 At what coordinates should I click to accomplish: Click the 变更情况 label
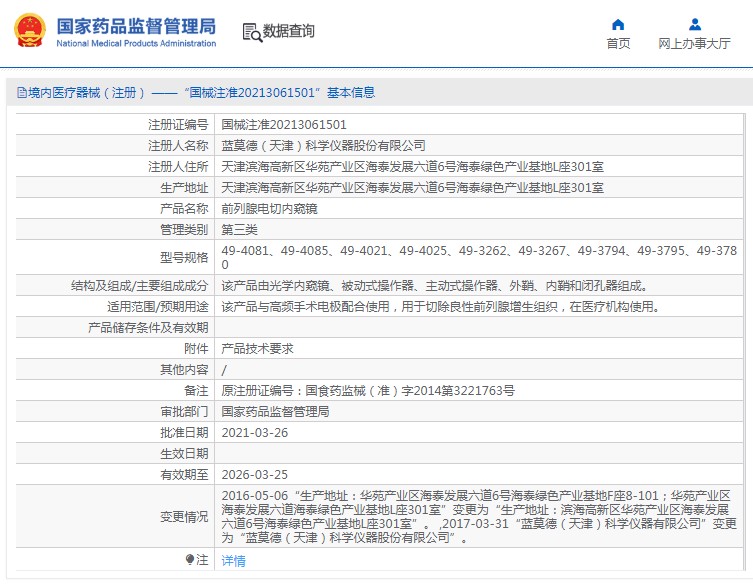(184, 517)
